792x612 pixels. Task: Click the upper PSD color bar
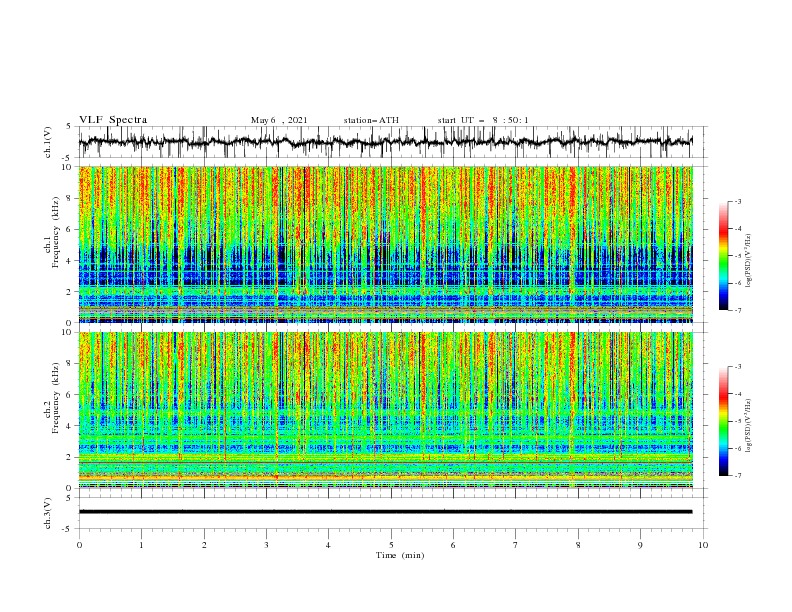click(724, 256)
